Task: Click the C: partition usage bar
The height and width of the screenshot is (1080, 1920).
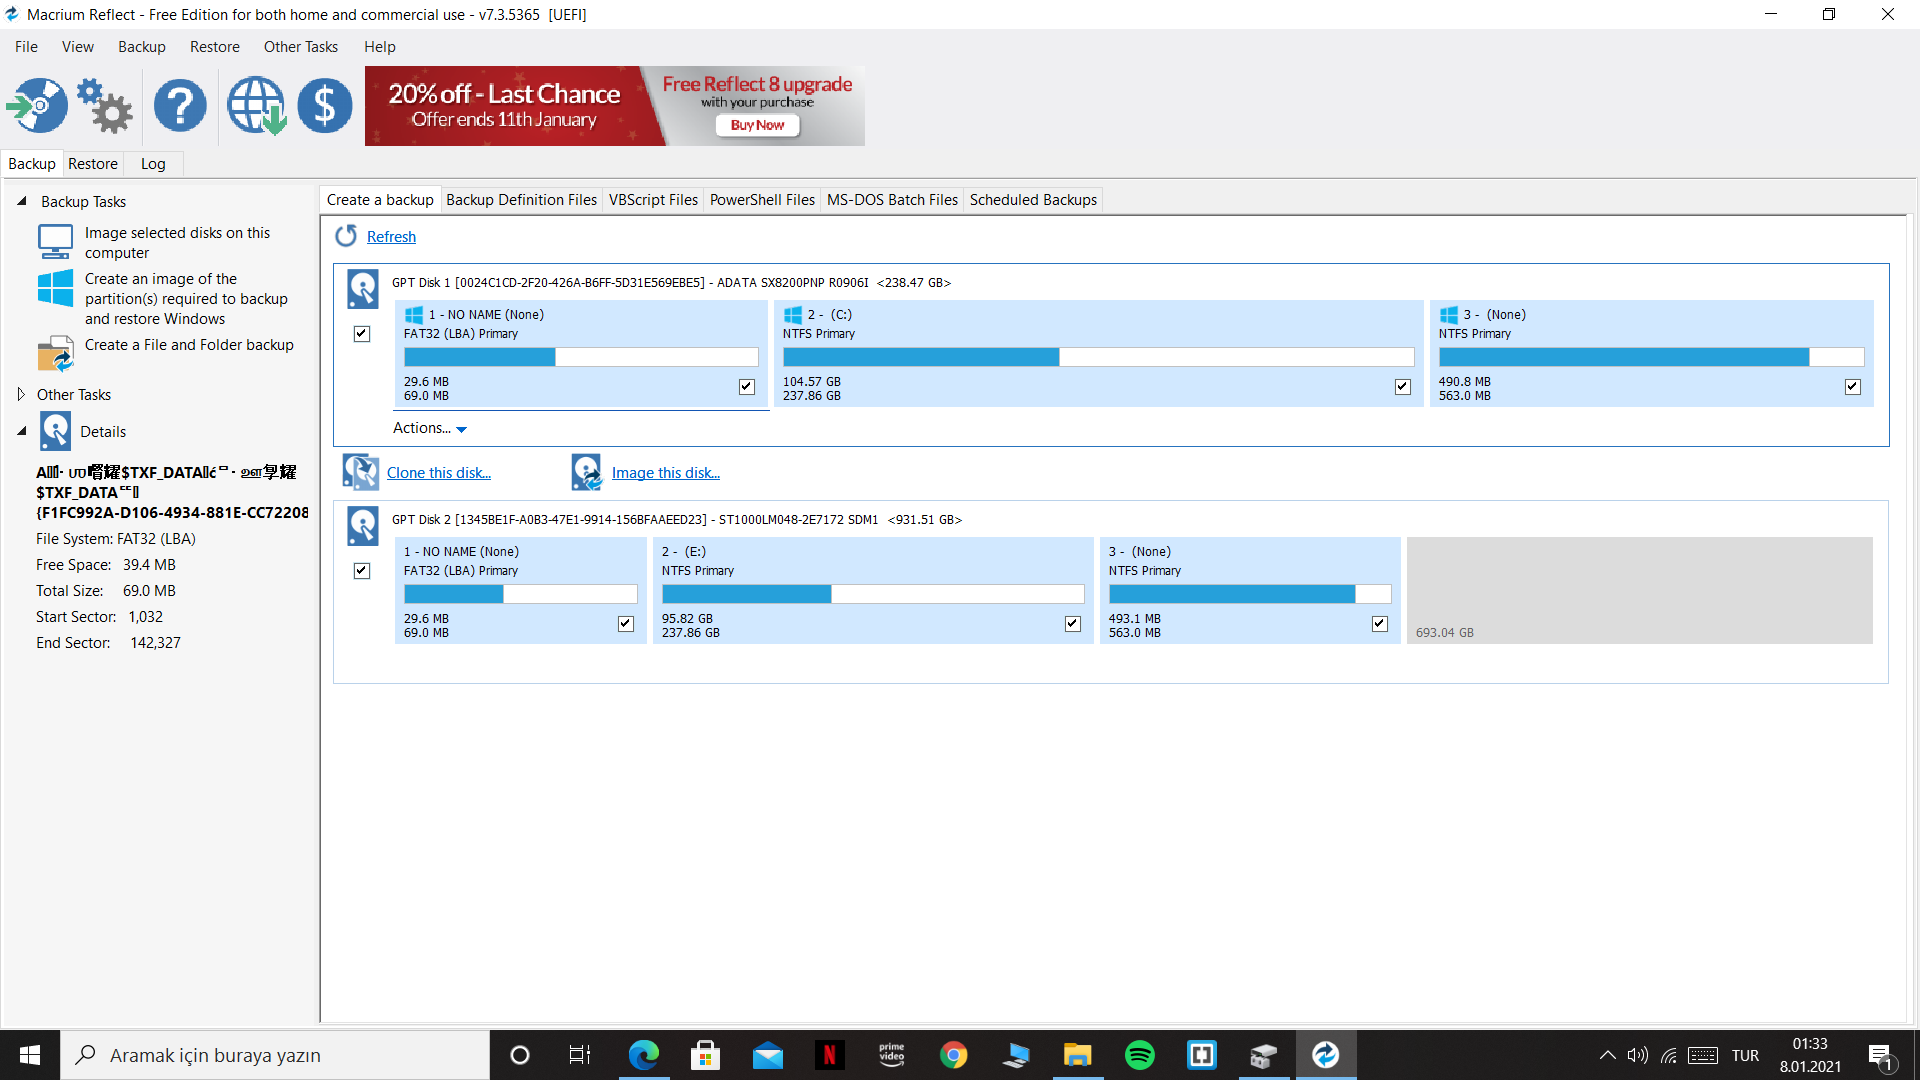Action: pyautogui.click(x=1097, y=357)
